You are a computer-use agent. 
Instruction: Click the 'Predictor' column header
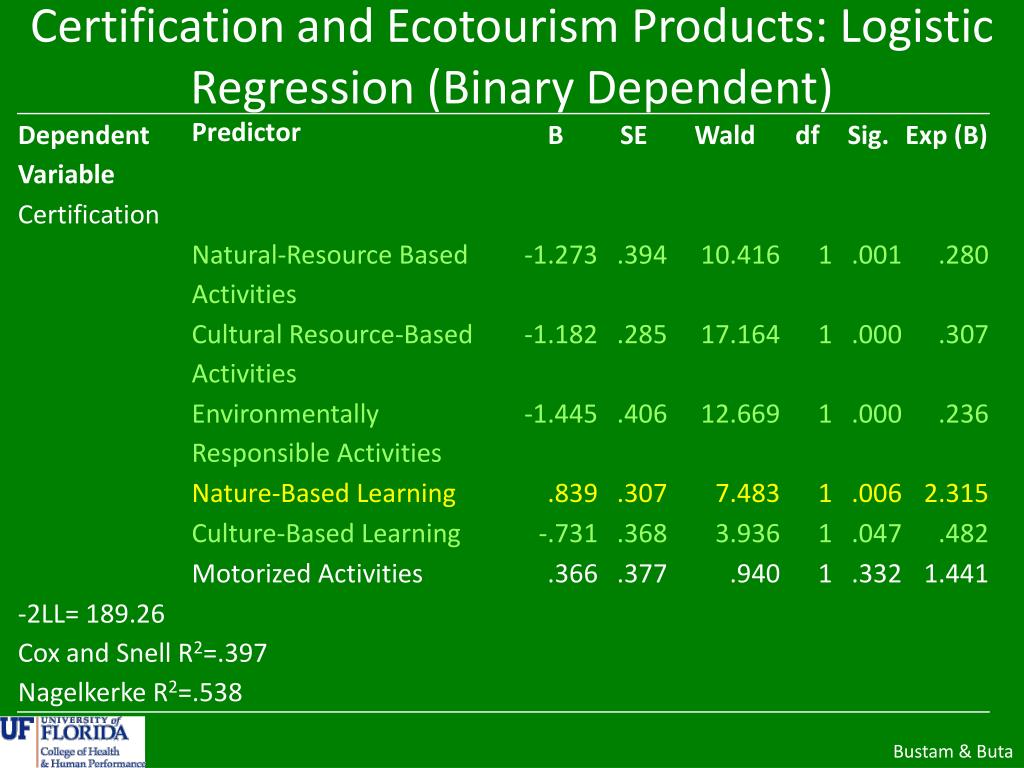click(246, 133)
